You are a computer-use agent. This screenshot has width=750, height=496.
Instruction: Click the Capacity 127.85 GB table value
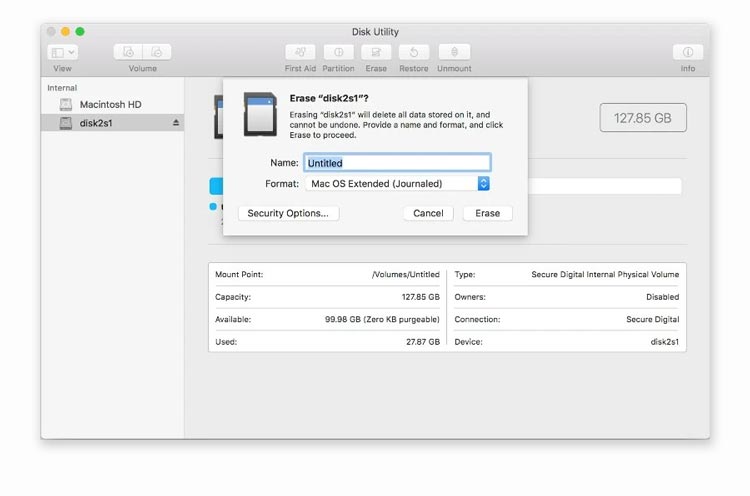pyautogui.click(x=420, y=297)
